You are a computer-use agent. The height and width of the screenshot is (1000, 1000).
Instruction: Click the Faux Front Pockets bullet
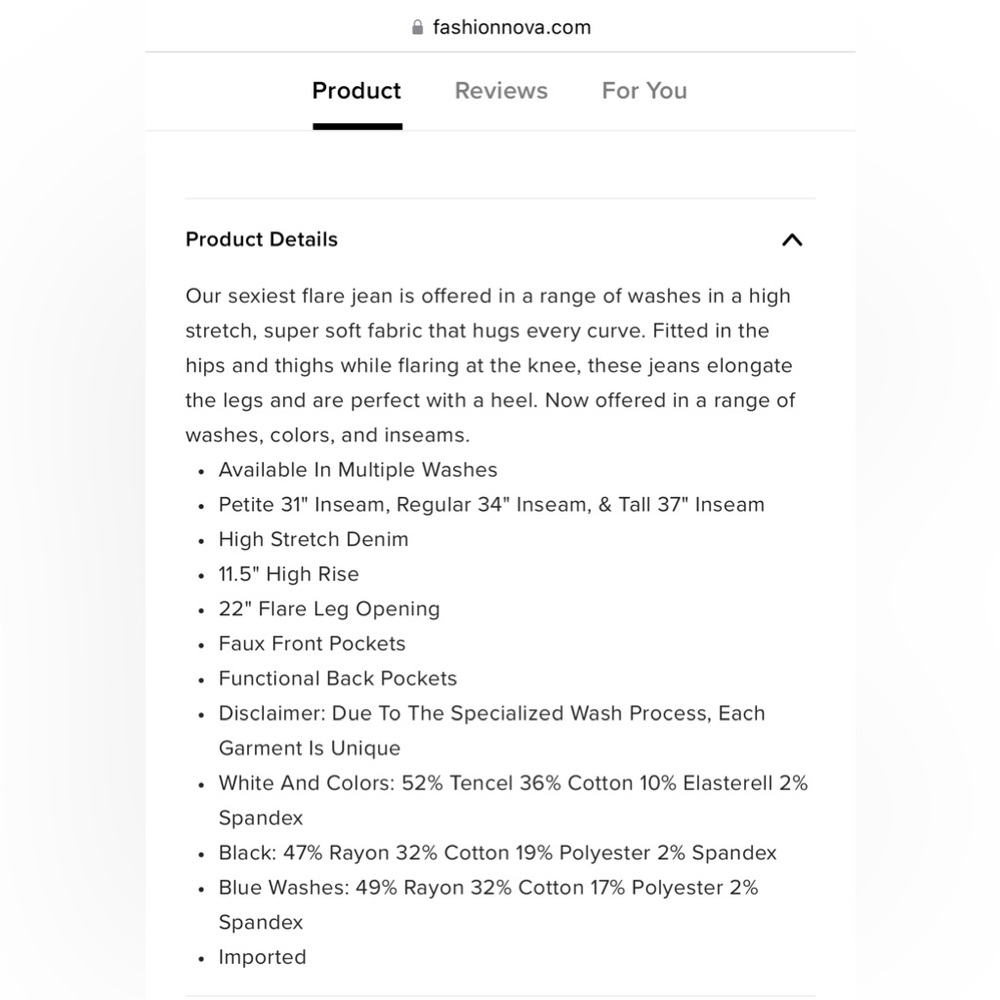(x=312, y=644)
